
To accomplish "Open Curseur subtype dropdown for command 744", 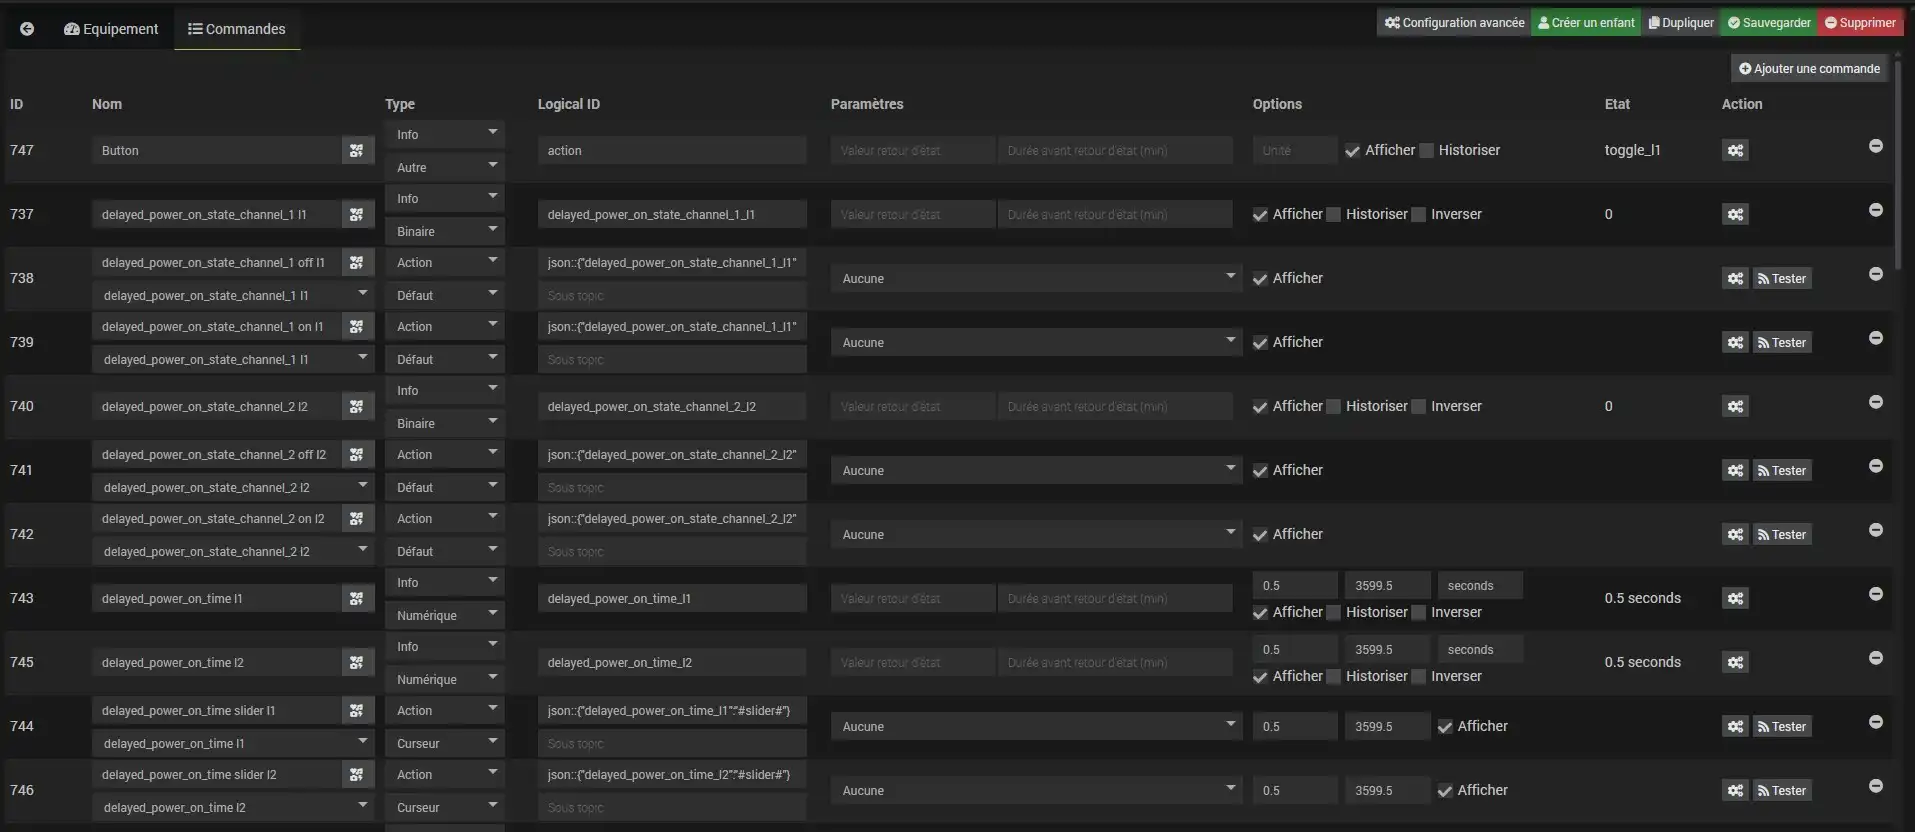I will pyautogui.click(x=444, y=743).
